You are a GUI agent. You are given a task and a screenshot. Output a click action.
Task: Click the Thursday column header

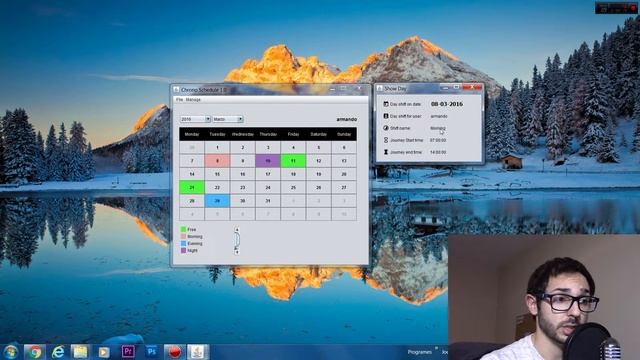coord(268,134)
